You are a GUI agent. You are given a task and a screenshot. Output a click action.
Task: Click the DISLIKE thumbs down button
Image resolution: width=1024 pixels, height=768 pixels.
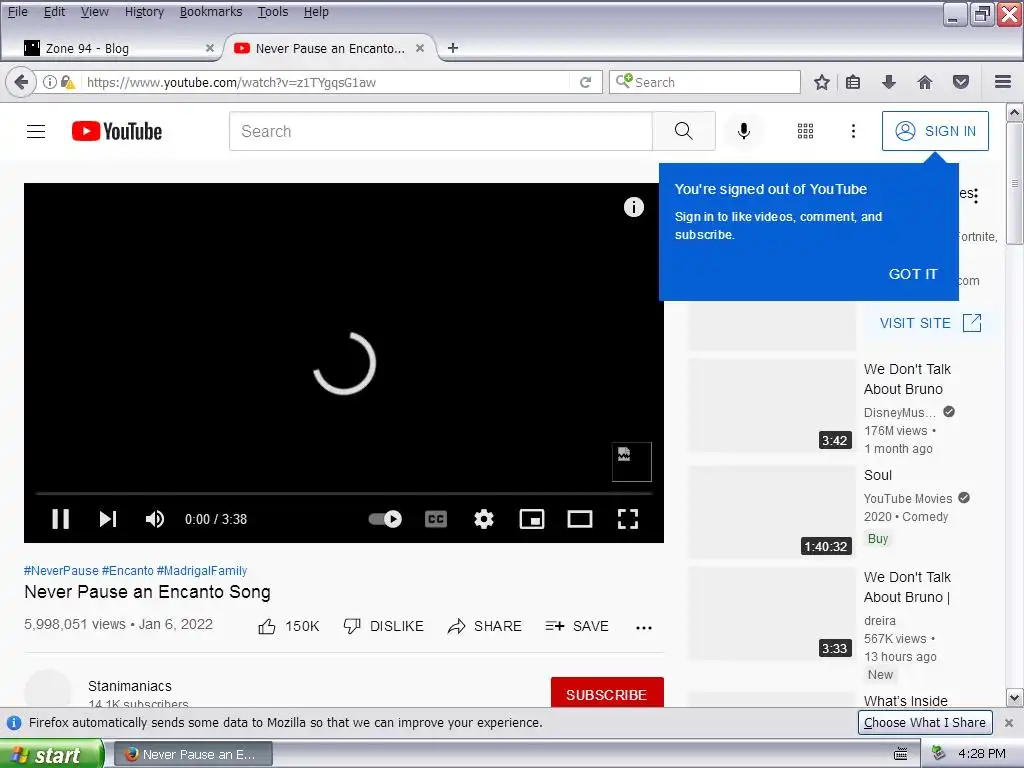[383, 626]
